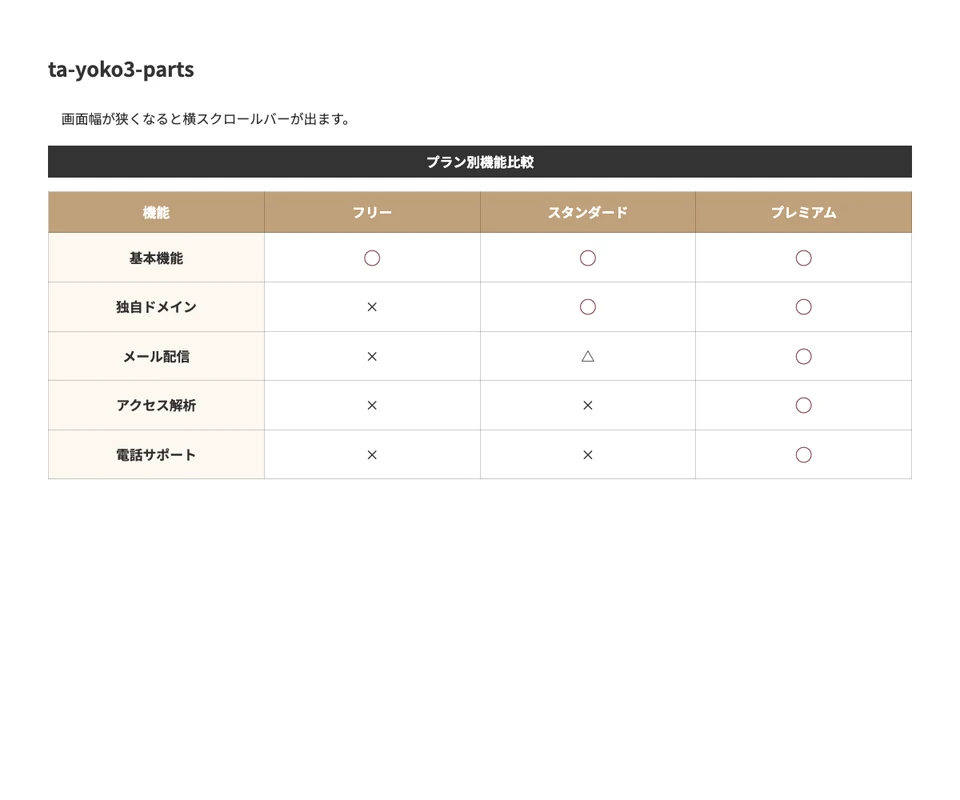Click the circle for メール配信 under プレミアム
Image resolution: width=960 pixels, height=800 pixels.
click(x=803, y=356)
